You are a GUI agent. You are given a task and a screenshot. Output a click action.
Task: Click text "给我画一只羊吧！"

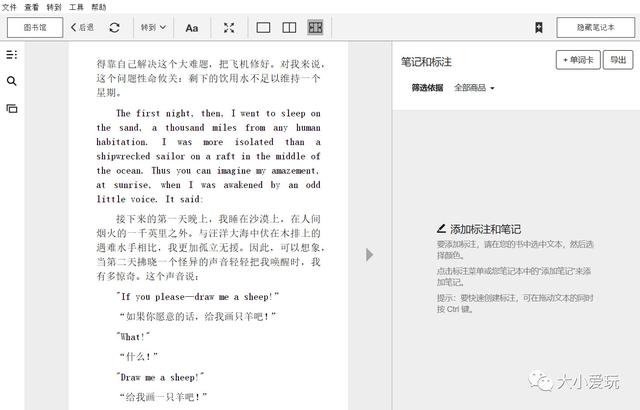[x=163, y=397]
